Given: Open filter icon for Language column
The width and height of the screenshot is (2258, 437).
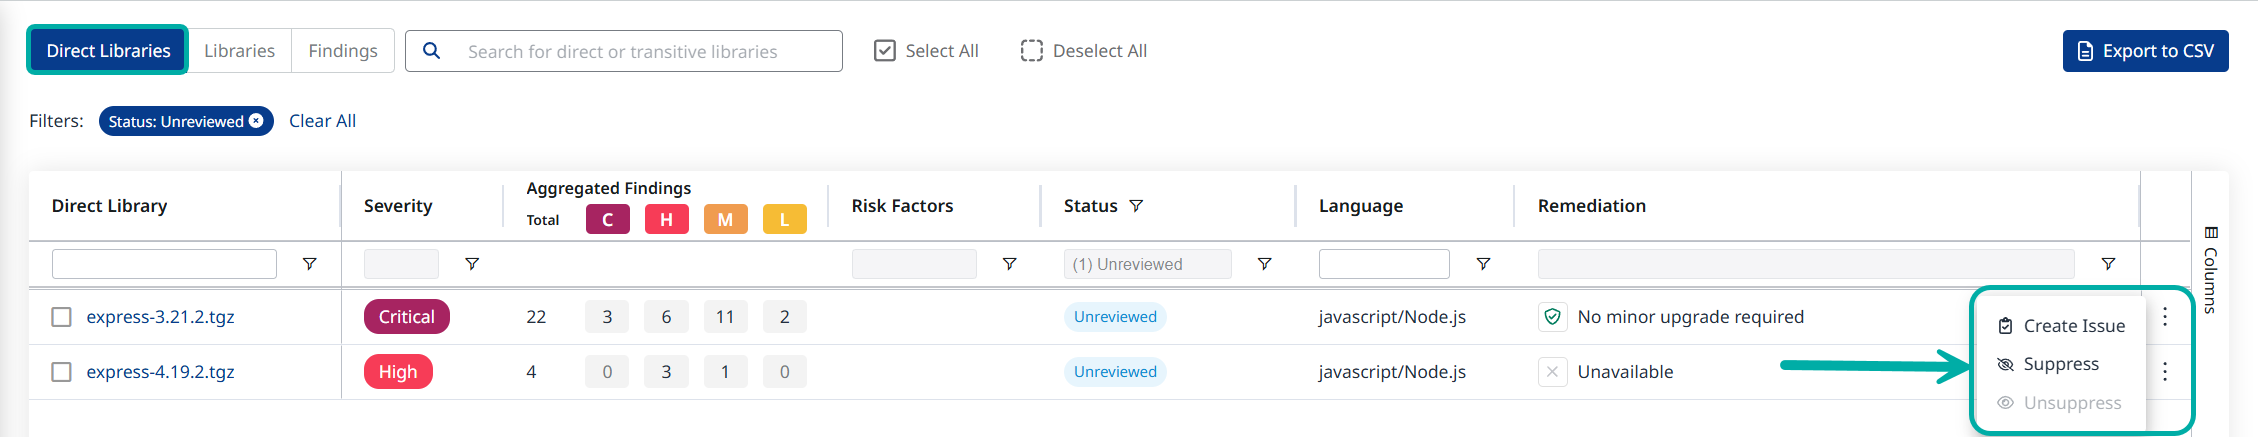Looking at the screenshot, I should 1483,264.
